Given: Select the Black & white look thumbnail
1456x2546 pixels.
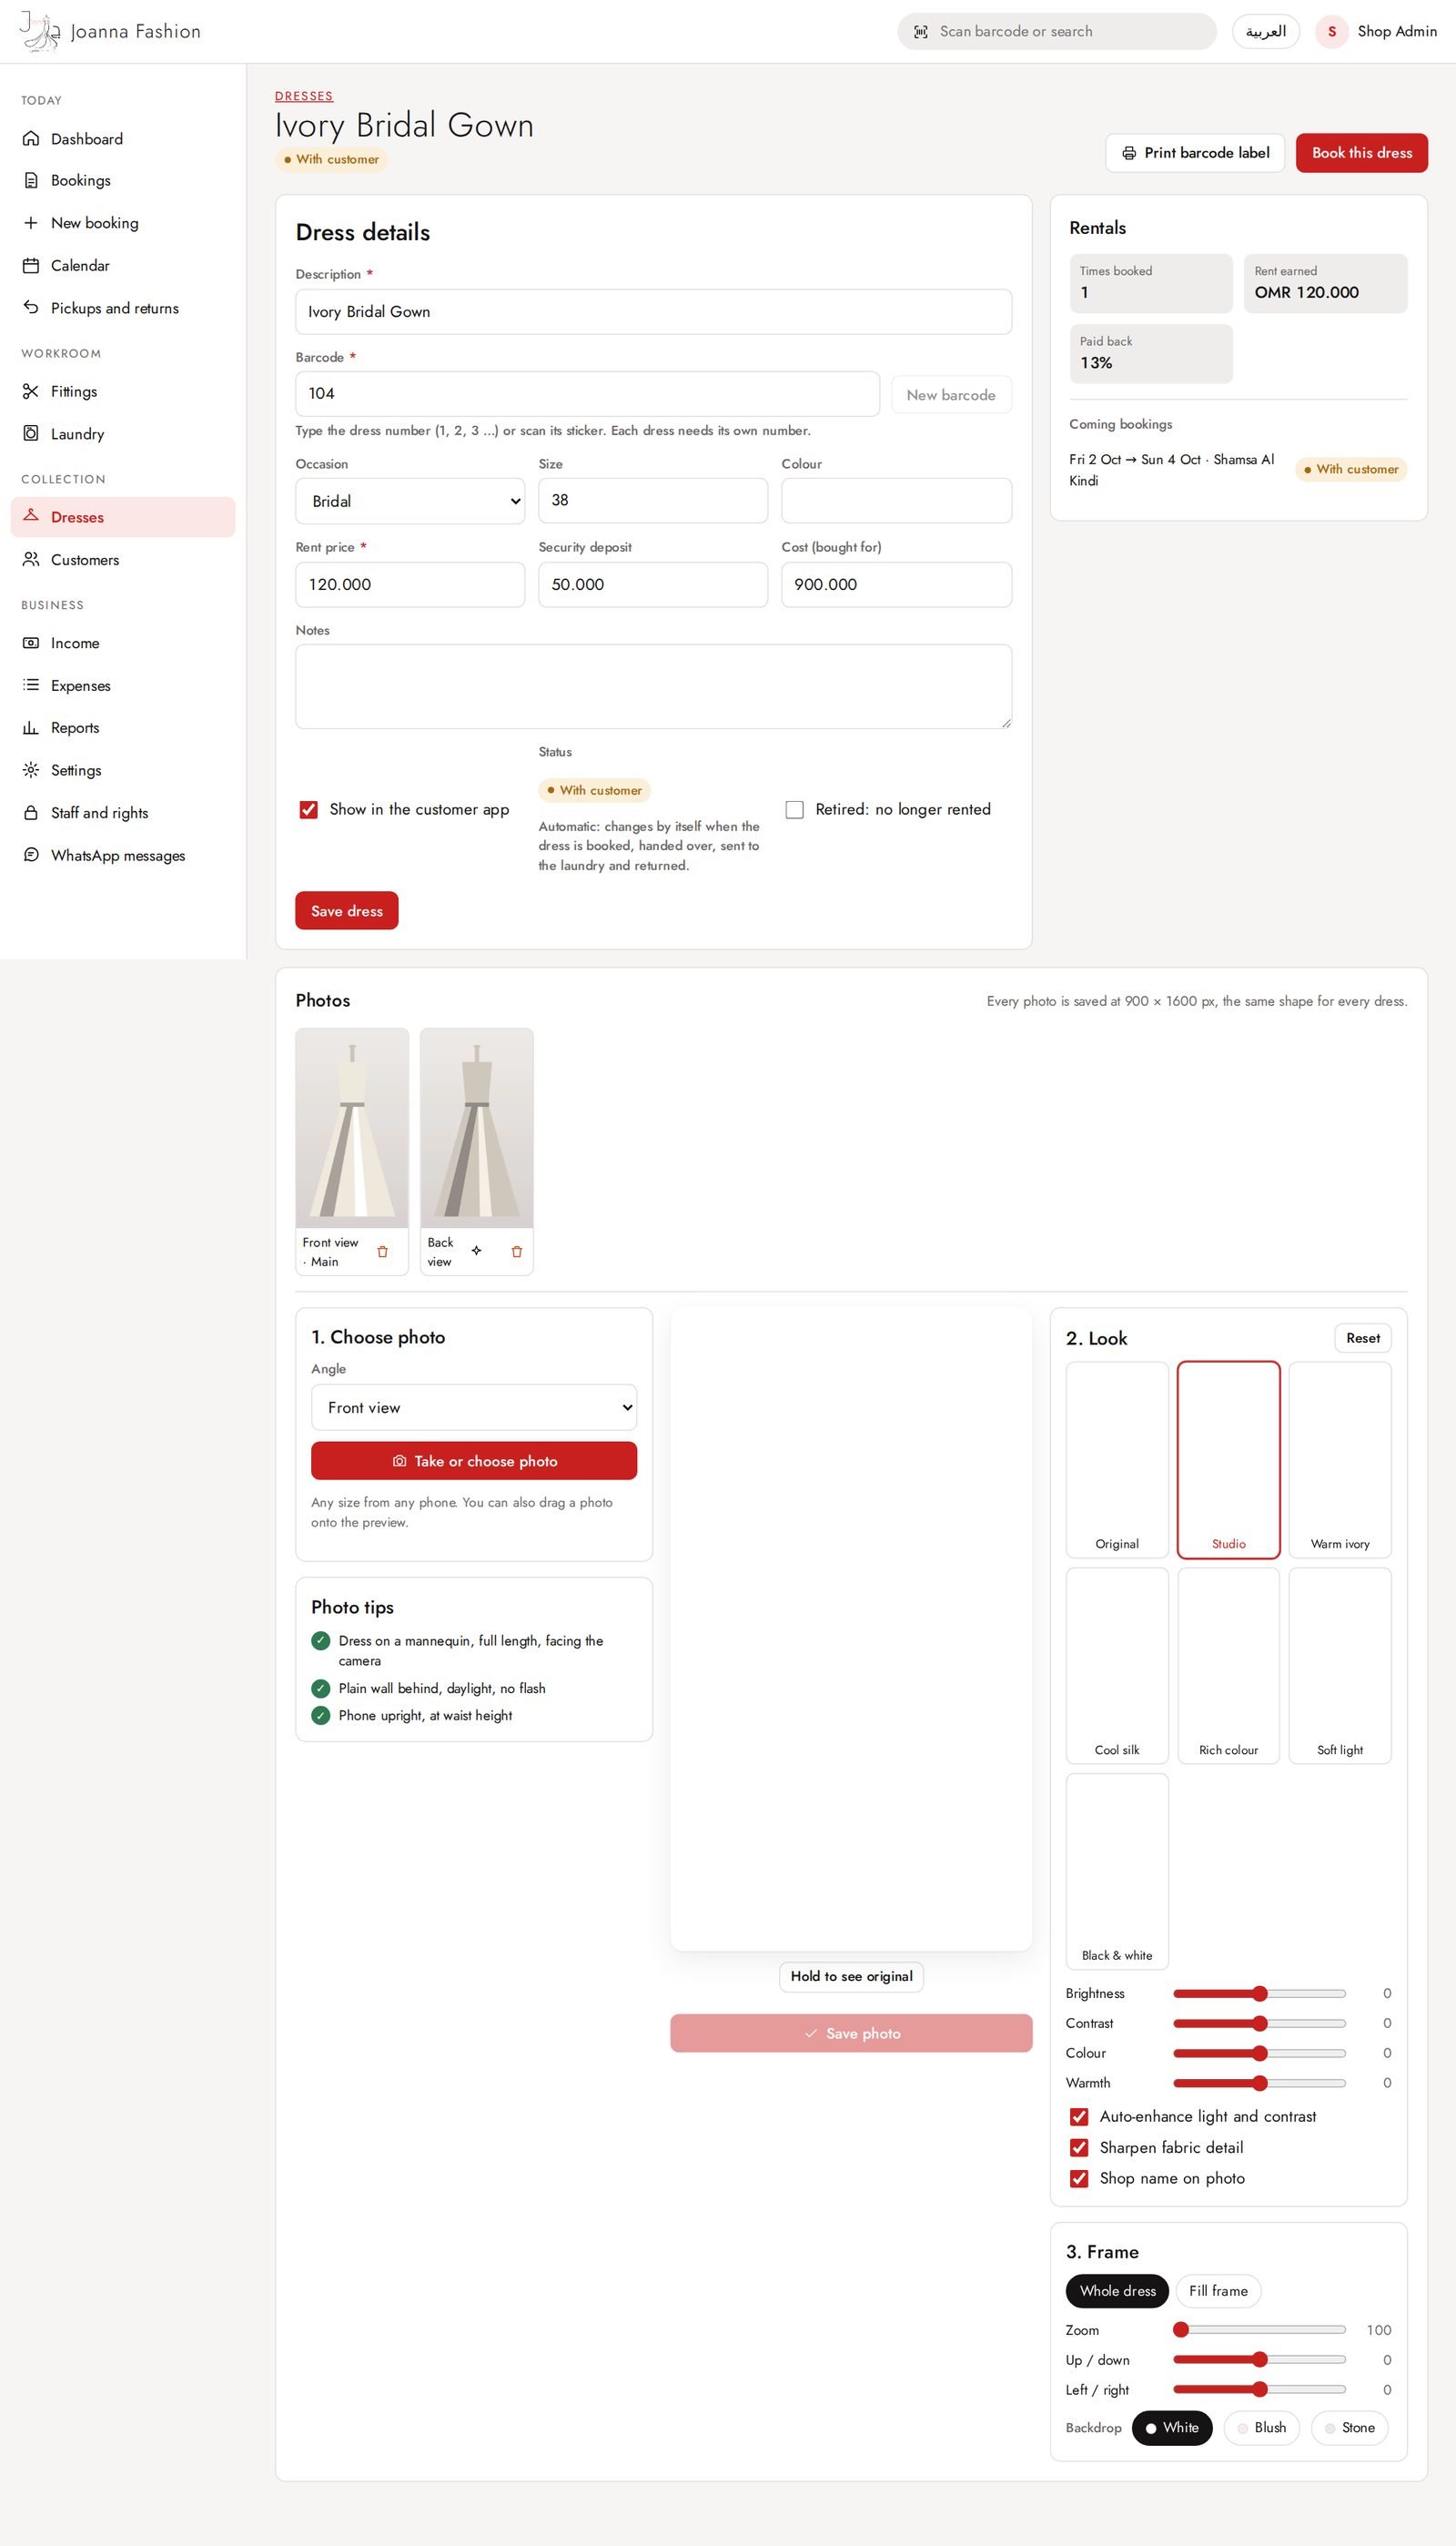Looking at the screenshot, I should coord(1117,1871).
